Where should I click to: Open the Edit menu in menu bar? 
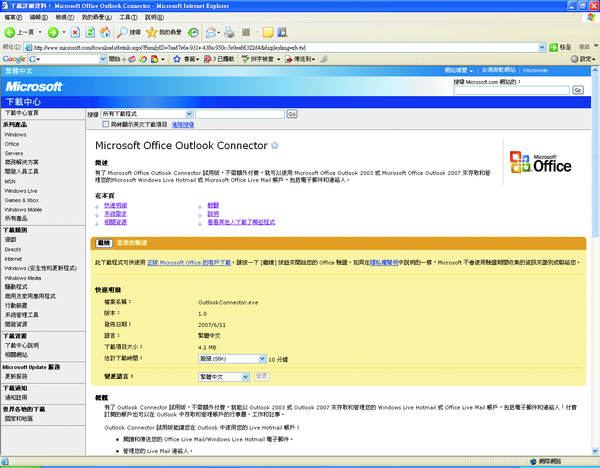[x=39, y=17]
